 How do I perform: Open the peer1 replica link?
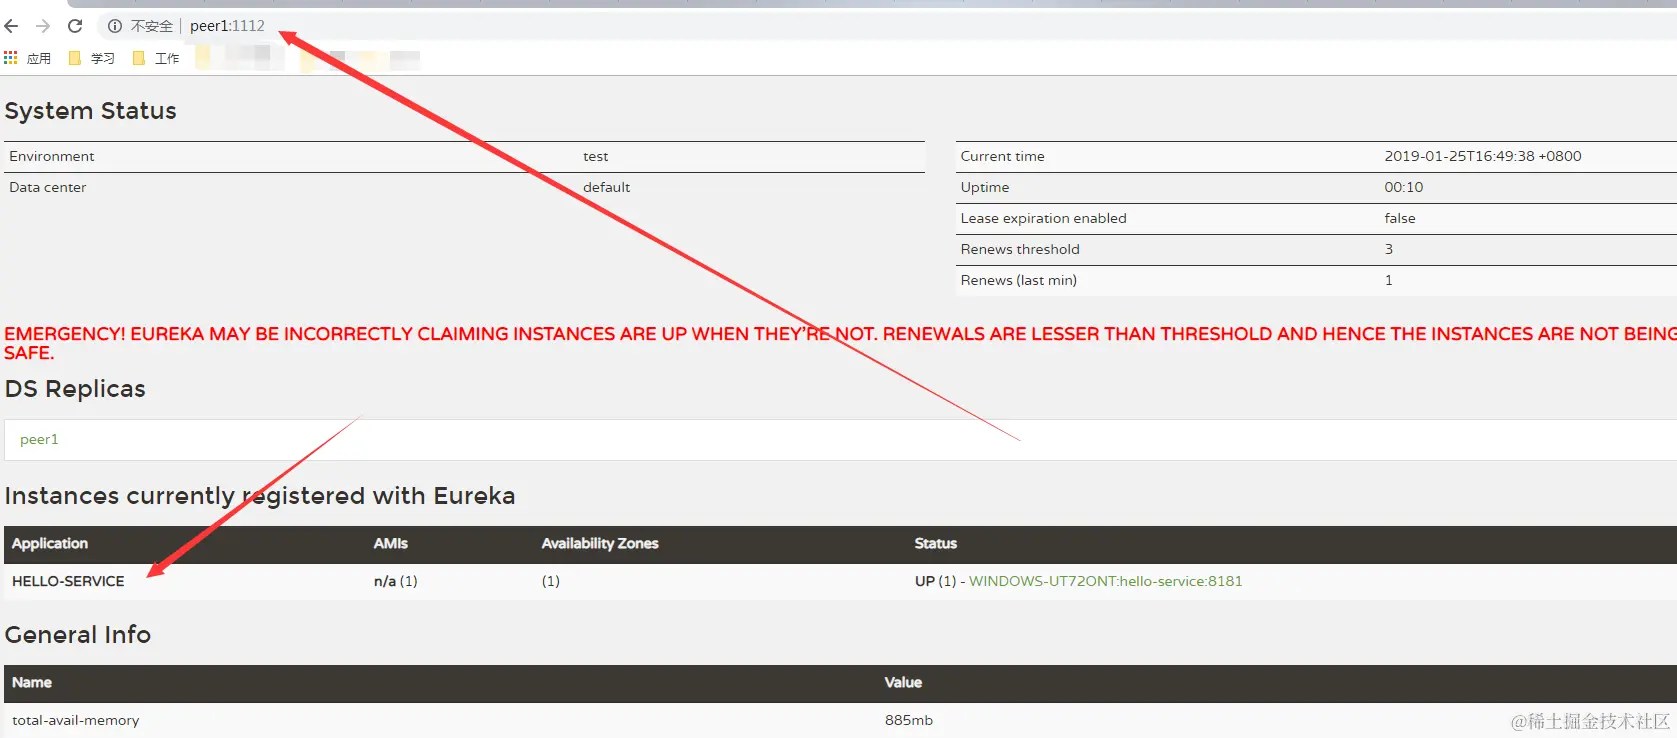pyautogui.click(x=39, y=439)
